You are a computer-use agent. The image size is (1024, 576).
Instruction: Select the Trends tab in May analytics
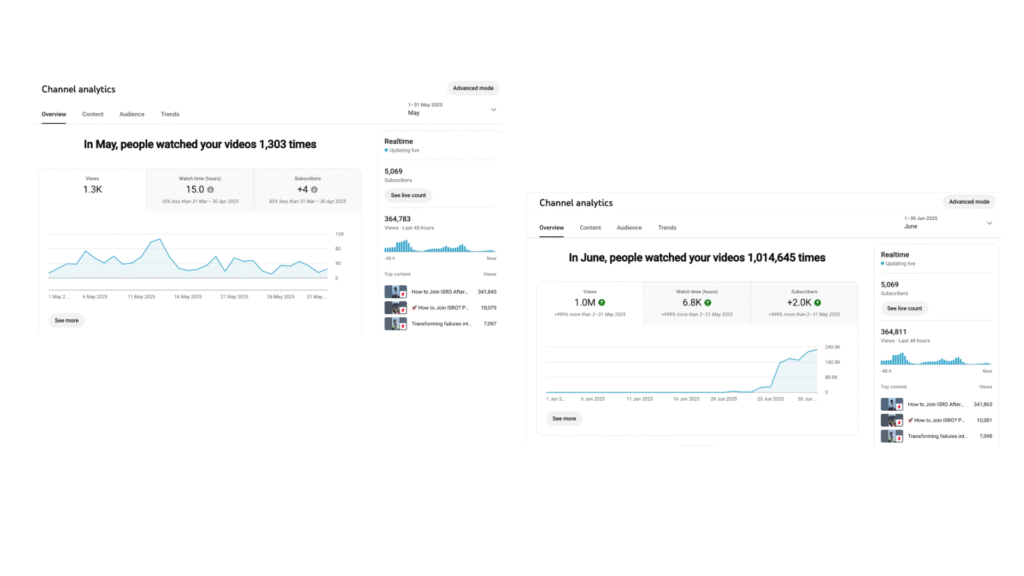point(170,114)
